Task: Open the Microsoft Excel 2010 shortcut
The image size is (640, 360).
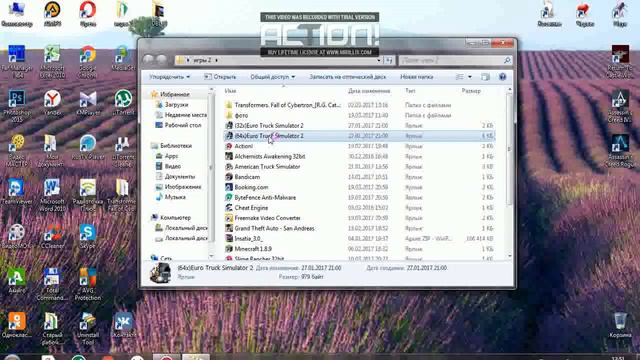Action: [52, 62]
